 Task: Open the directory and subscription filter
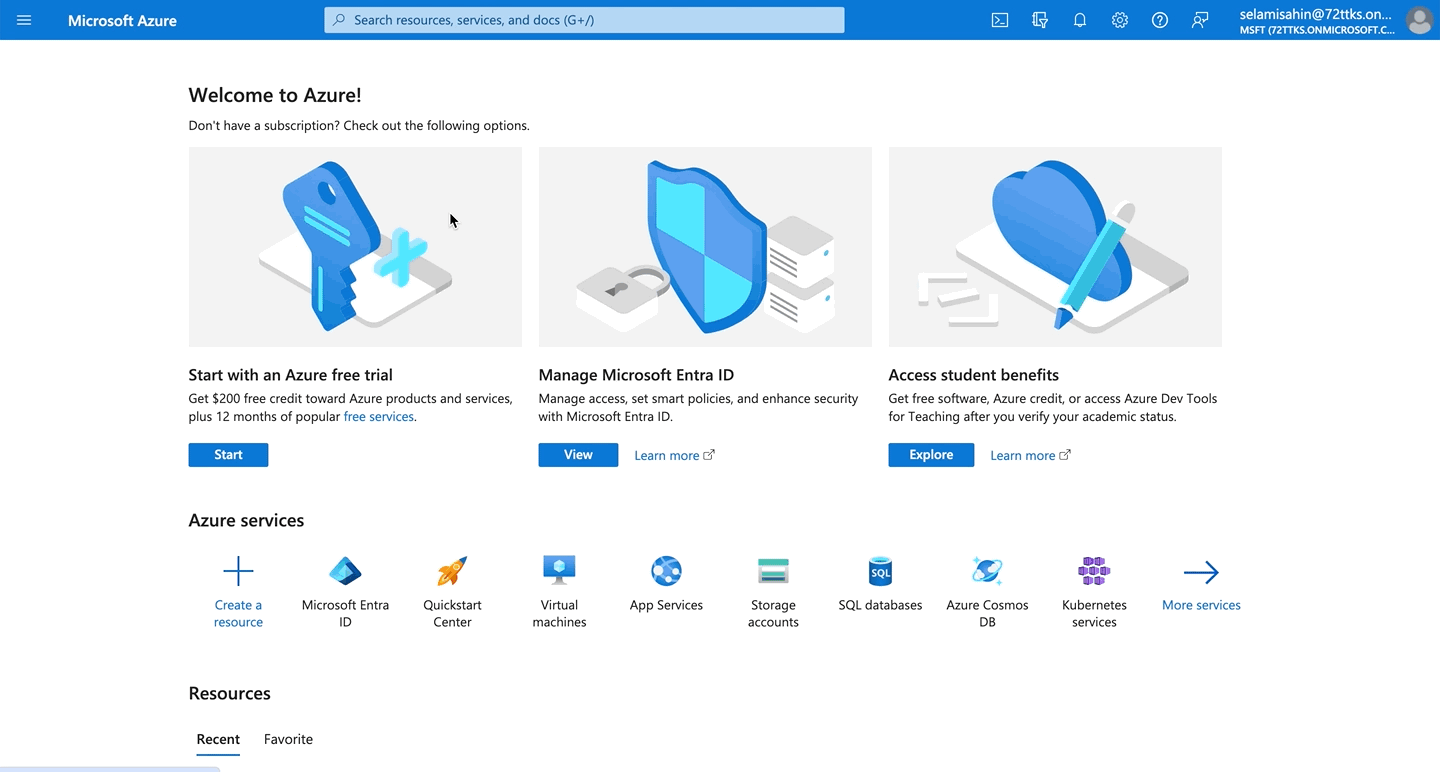tap(1040, 19)
